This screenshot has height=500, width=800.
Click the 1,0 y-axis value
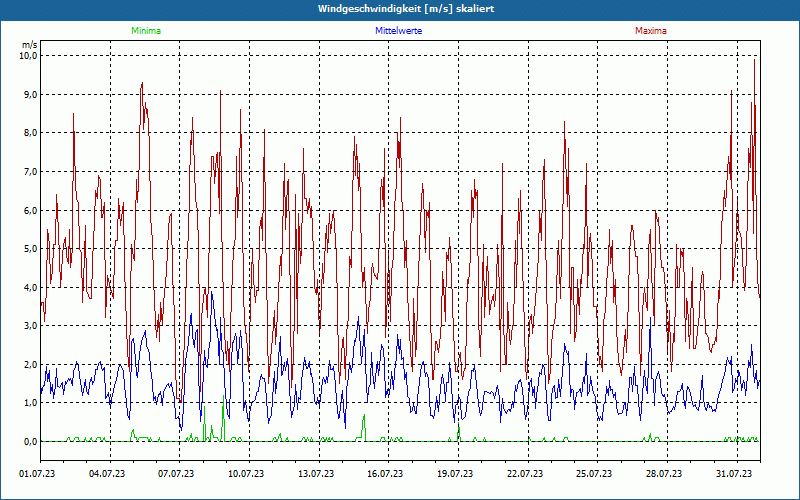[31, 403]
